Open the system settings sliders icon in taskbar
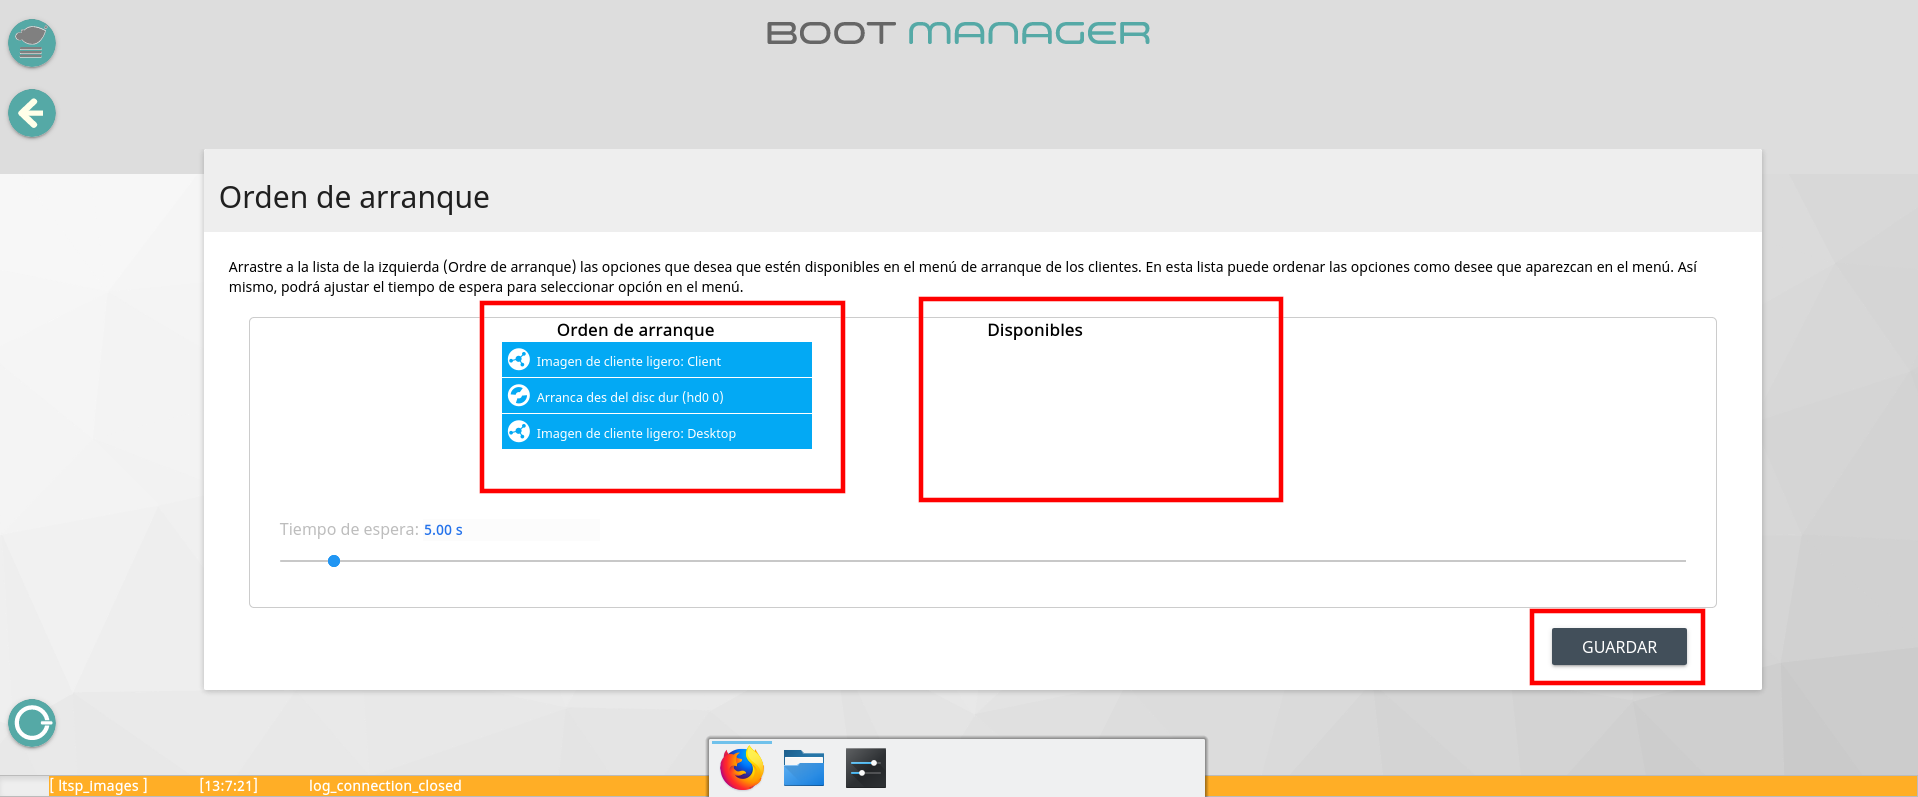The width and height of the screenshot is (1918, 797). tap(865, 768)
